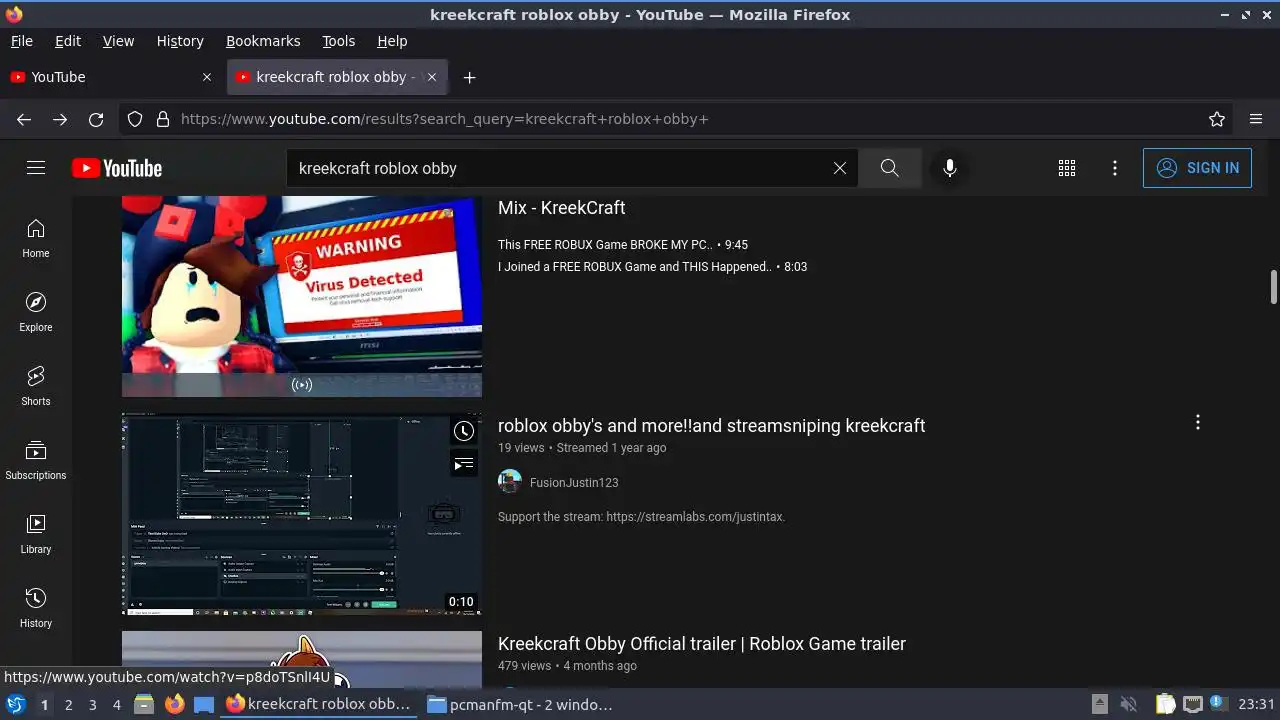The width and height of the screenshot is (1280, 720).
Task: Open options menu for streamsniping video
Action: pos(1197,423)
